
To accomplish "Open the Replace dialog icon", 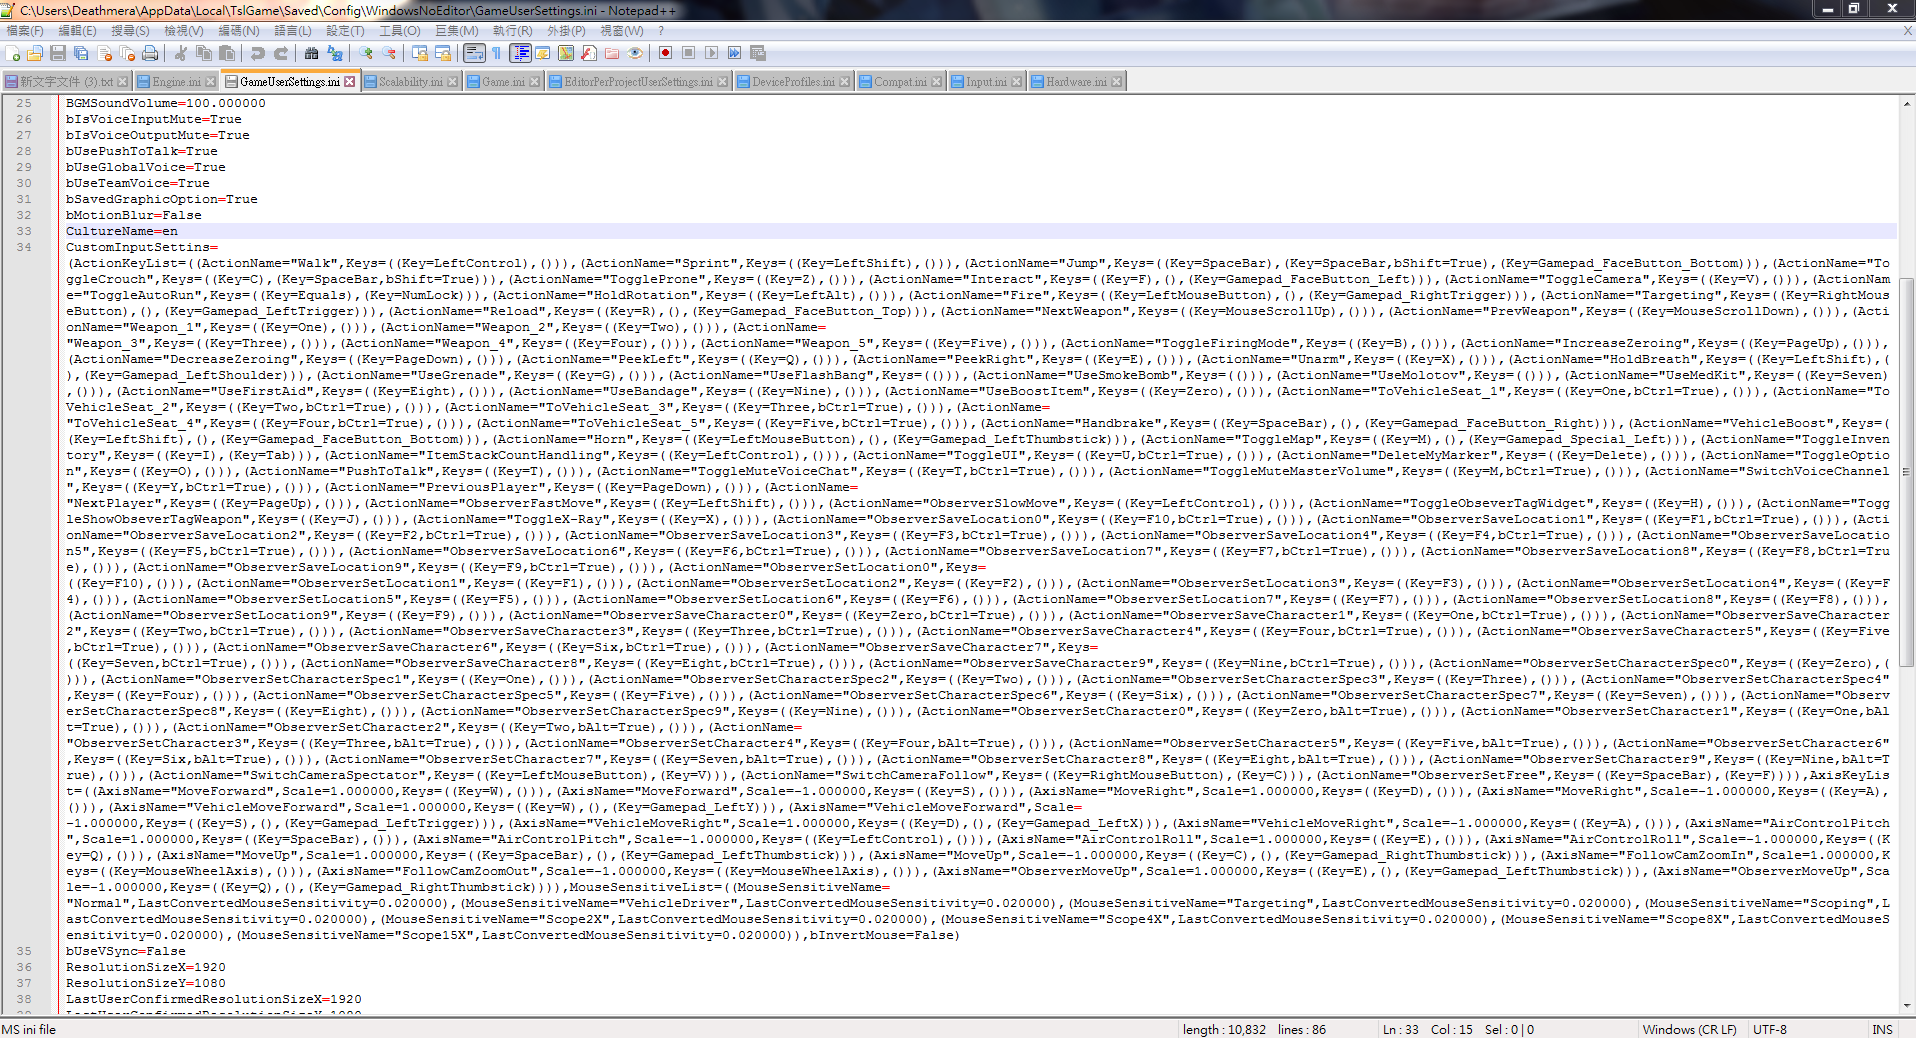I will pyautogui.click(x=335, y=53).
